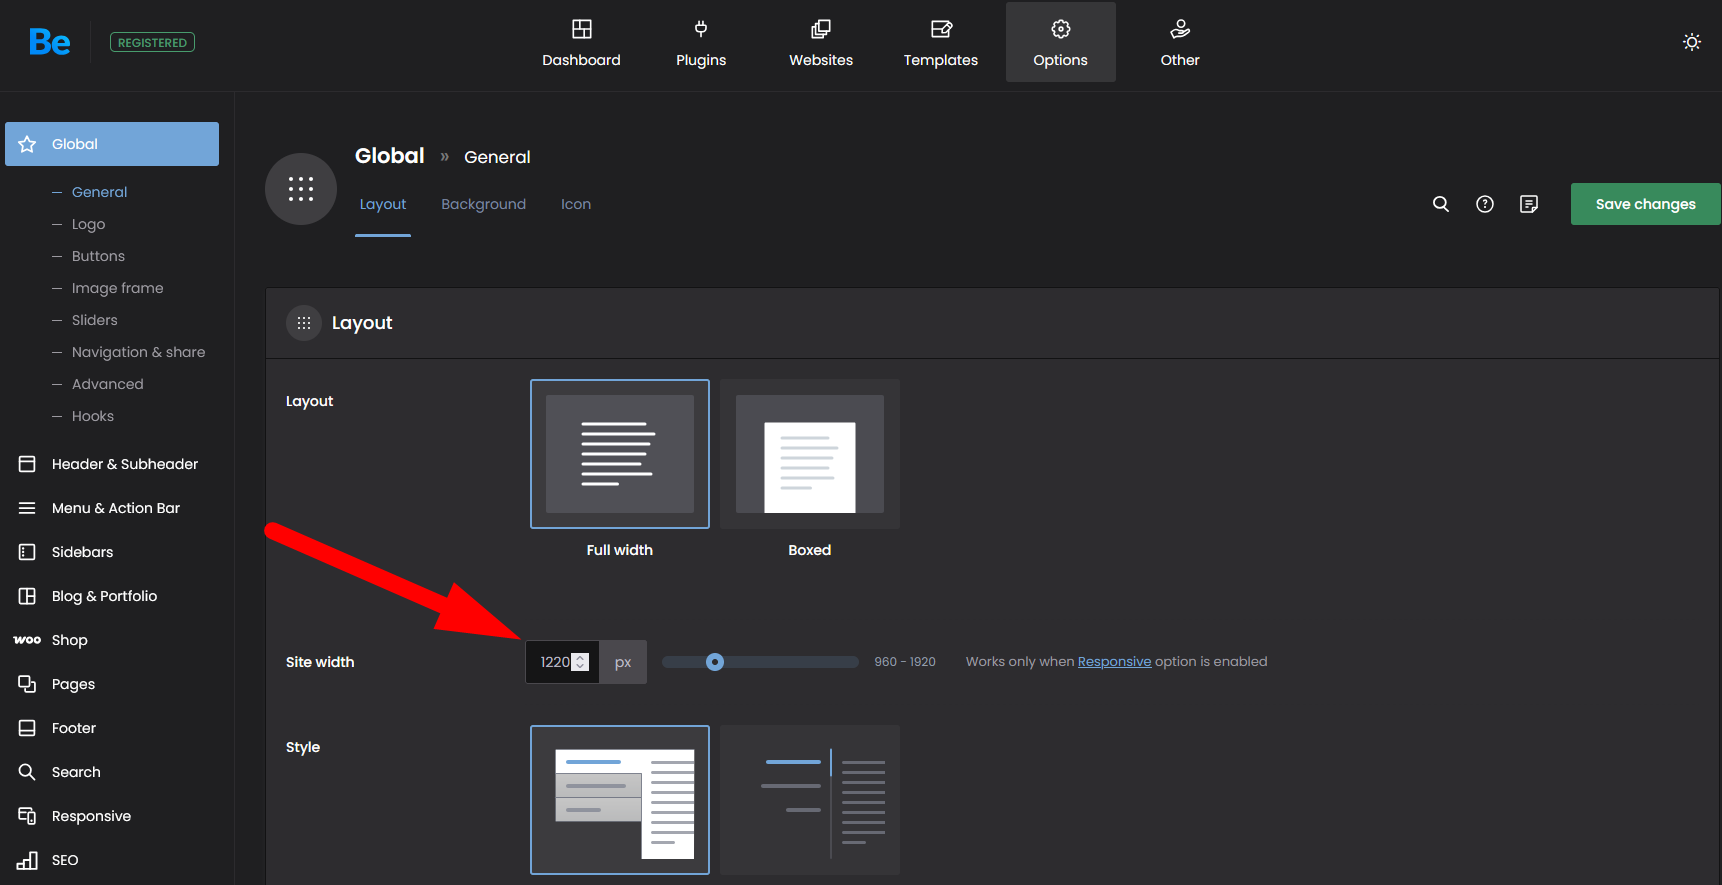This screenshot has width=1722, height=885.
Task: Click the Site width number input field
Action: point(553,662)
